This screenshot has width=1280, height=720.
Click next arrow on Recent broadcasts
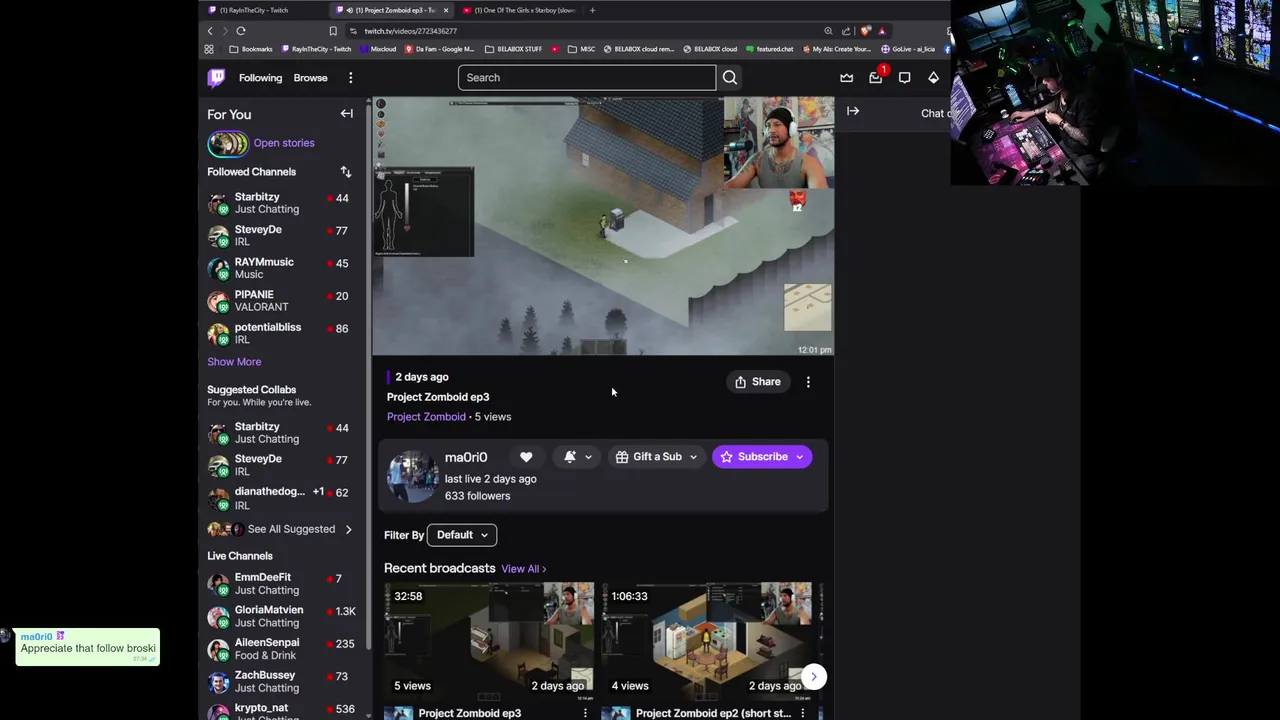[814, 677]
